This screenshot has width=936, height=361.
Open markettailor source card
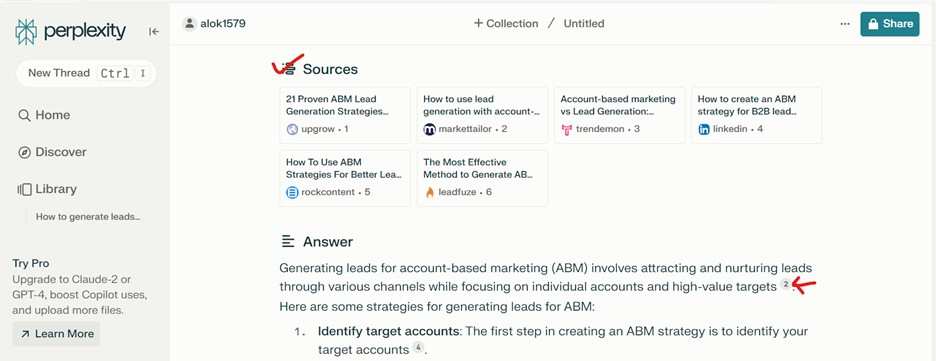(482, 115)
